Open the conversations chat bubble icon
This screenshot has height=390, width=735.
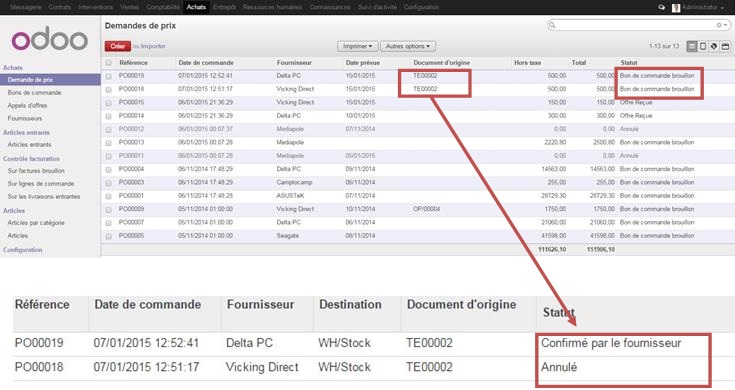click(x=661, y=8)
